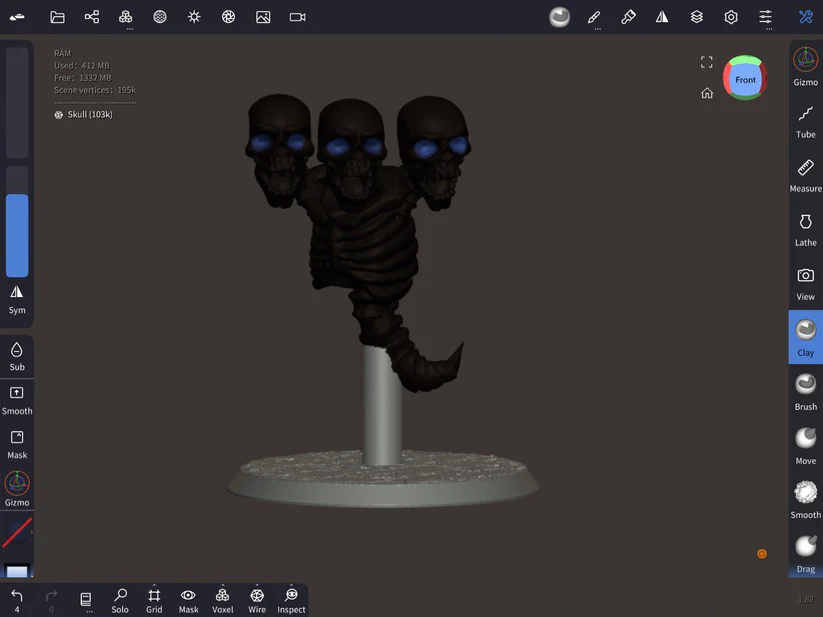Toggle Smooth shortcut in left panel
The height and width of the screenshot is (617, 823).
[17, 401]
